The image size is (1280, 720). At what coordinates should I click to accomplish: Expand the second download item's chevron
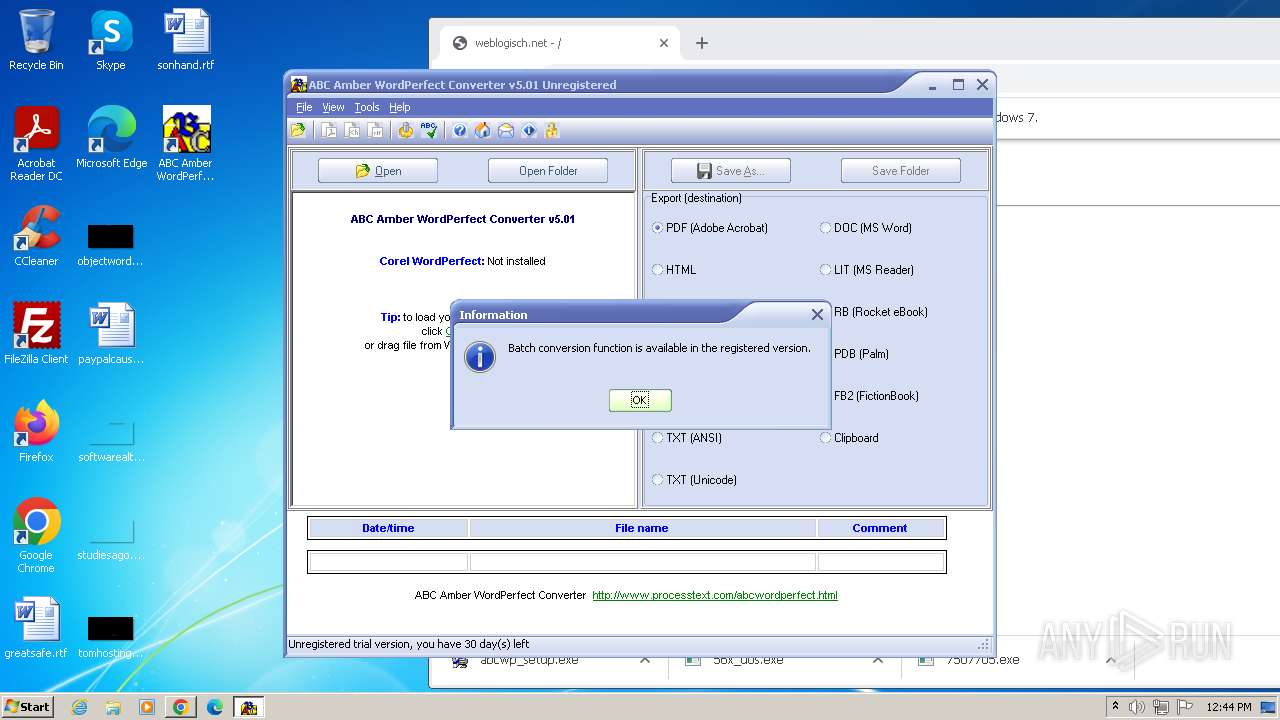(x=877, y=660)
